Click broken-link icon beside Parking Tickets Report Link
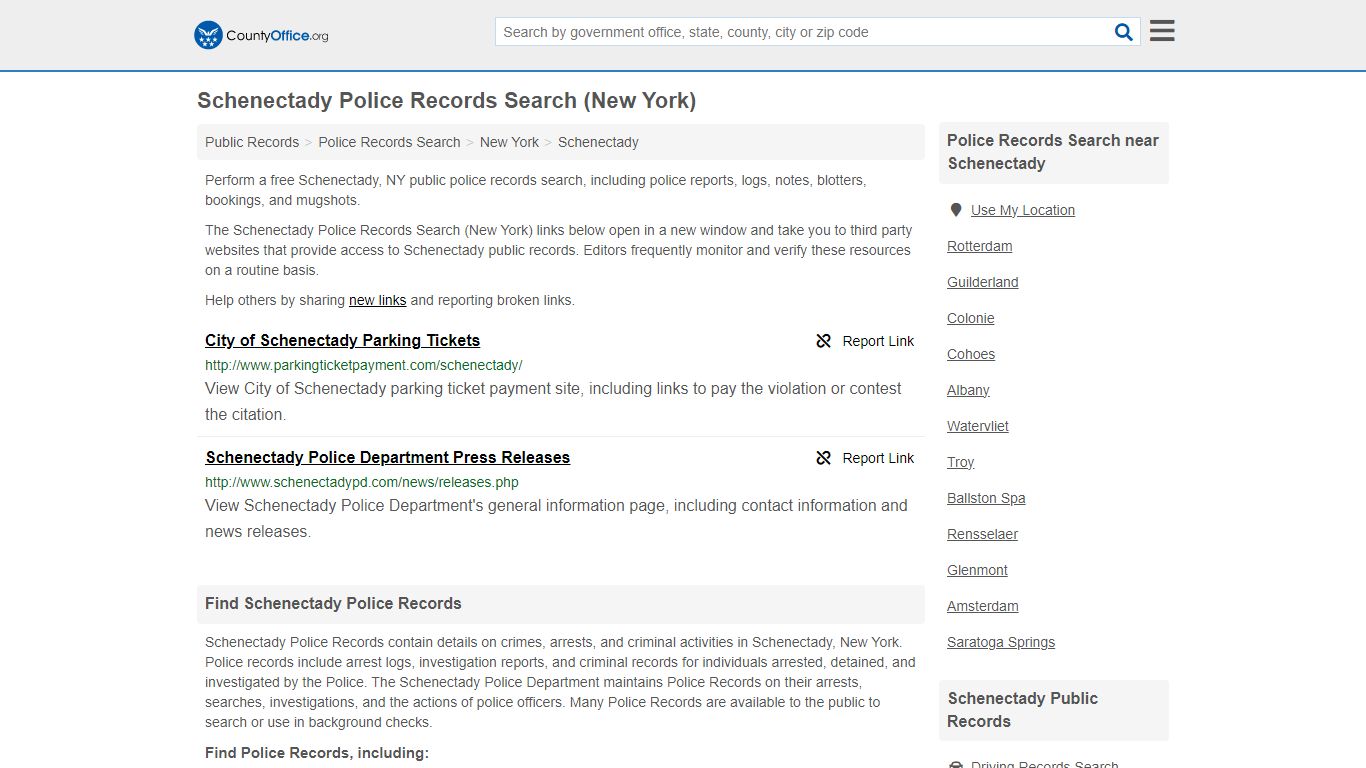 point(824,341)
